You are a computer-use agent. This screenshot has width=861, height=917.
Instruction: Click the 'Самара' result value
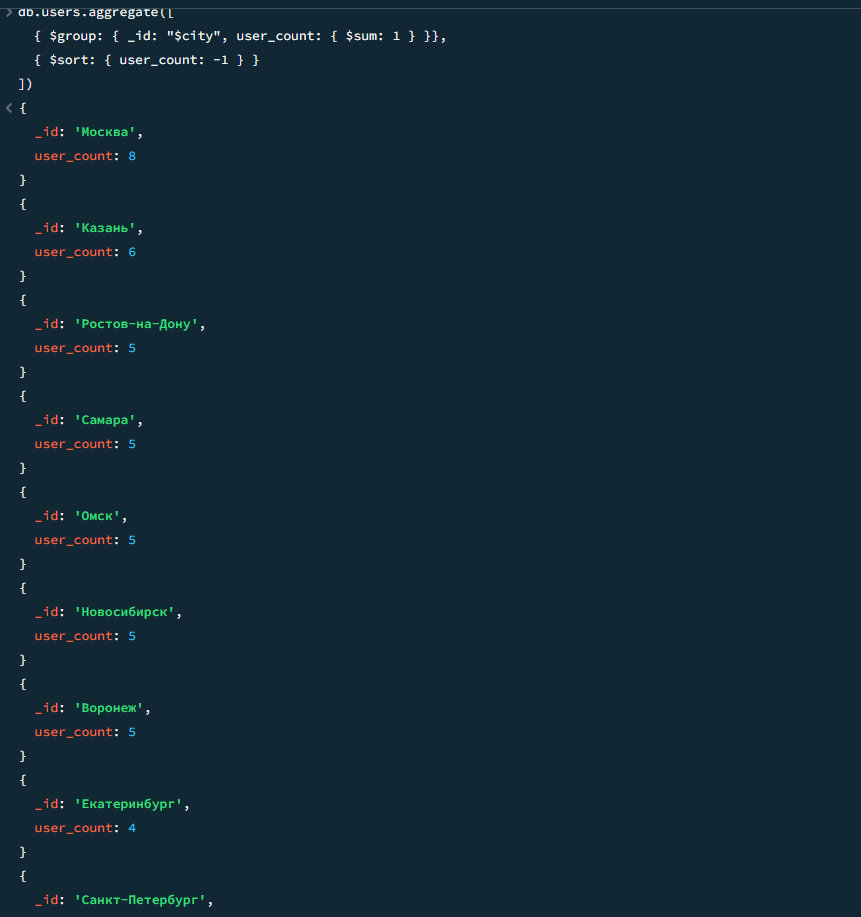coord(105,420)
